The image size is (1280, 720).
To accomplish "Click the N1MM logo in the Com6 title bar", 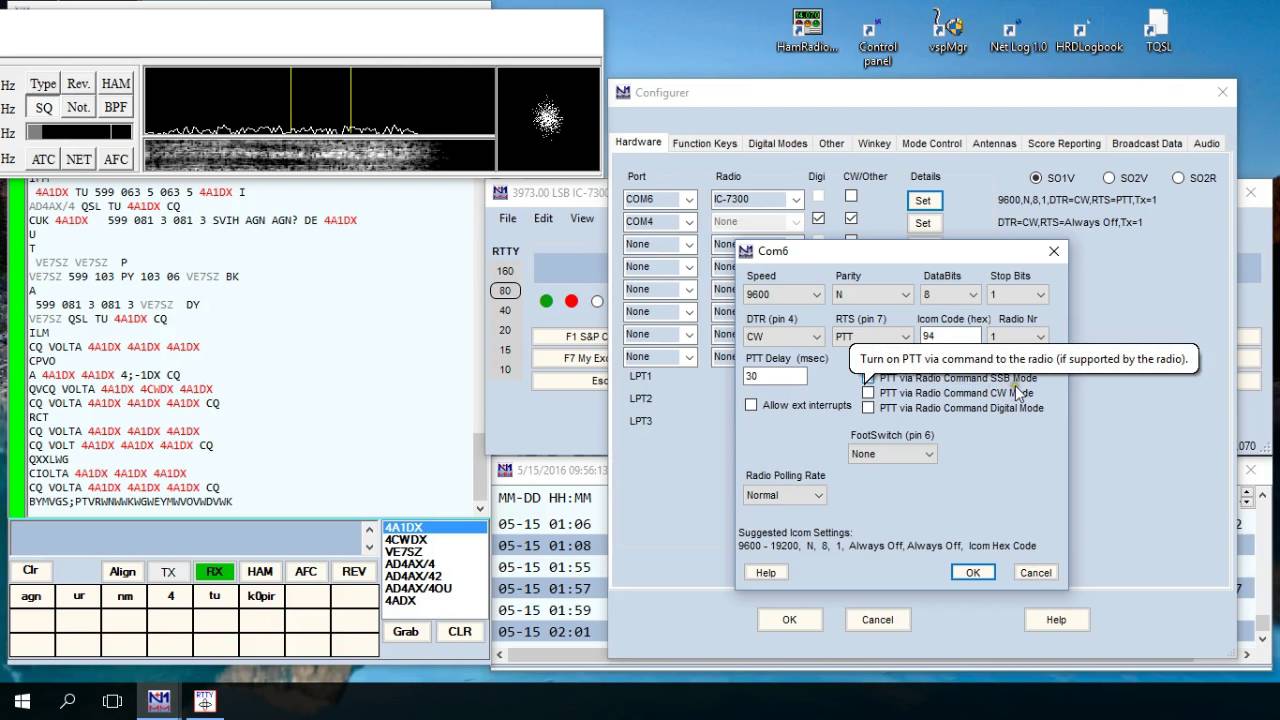I will coord(746,251).
